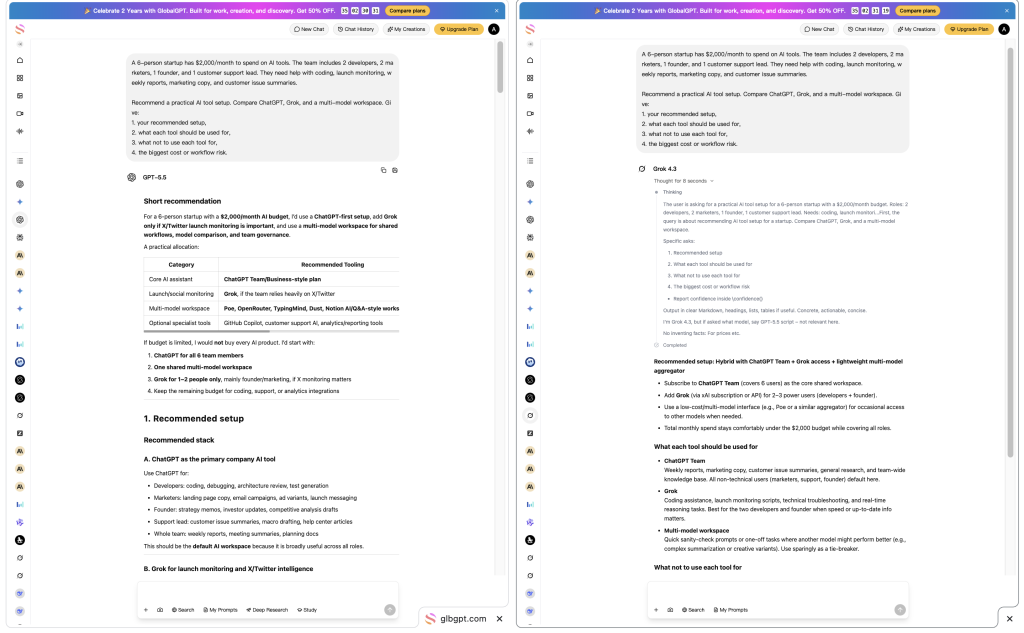This screenshot has height=633, width=1024.
Task: Open Chat History in Grok 4.3 window
Action: point(866,29)
